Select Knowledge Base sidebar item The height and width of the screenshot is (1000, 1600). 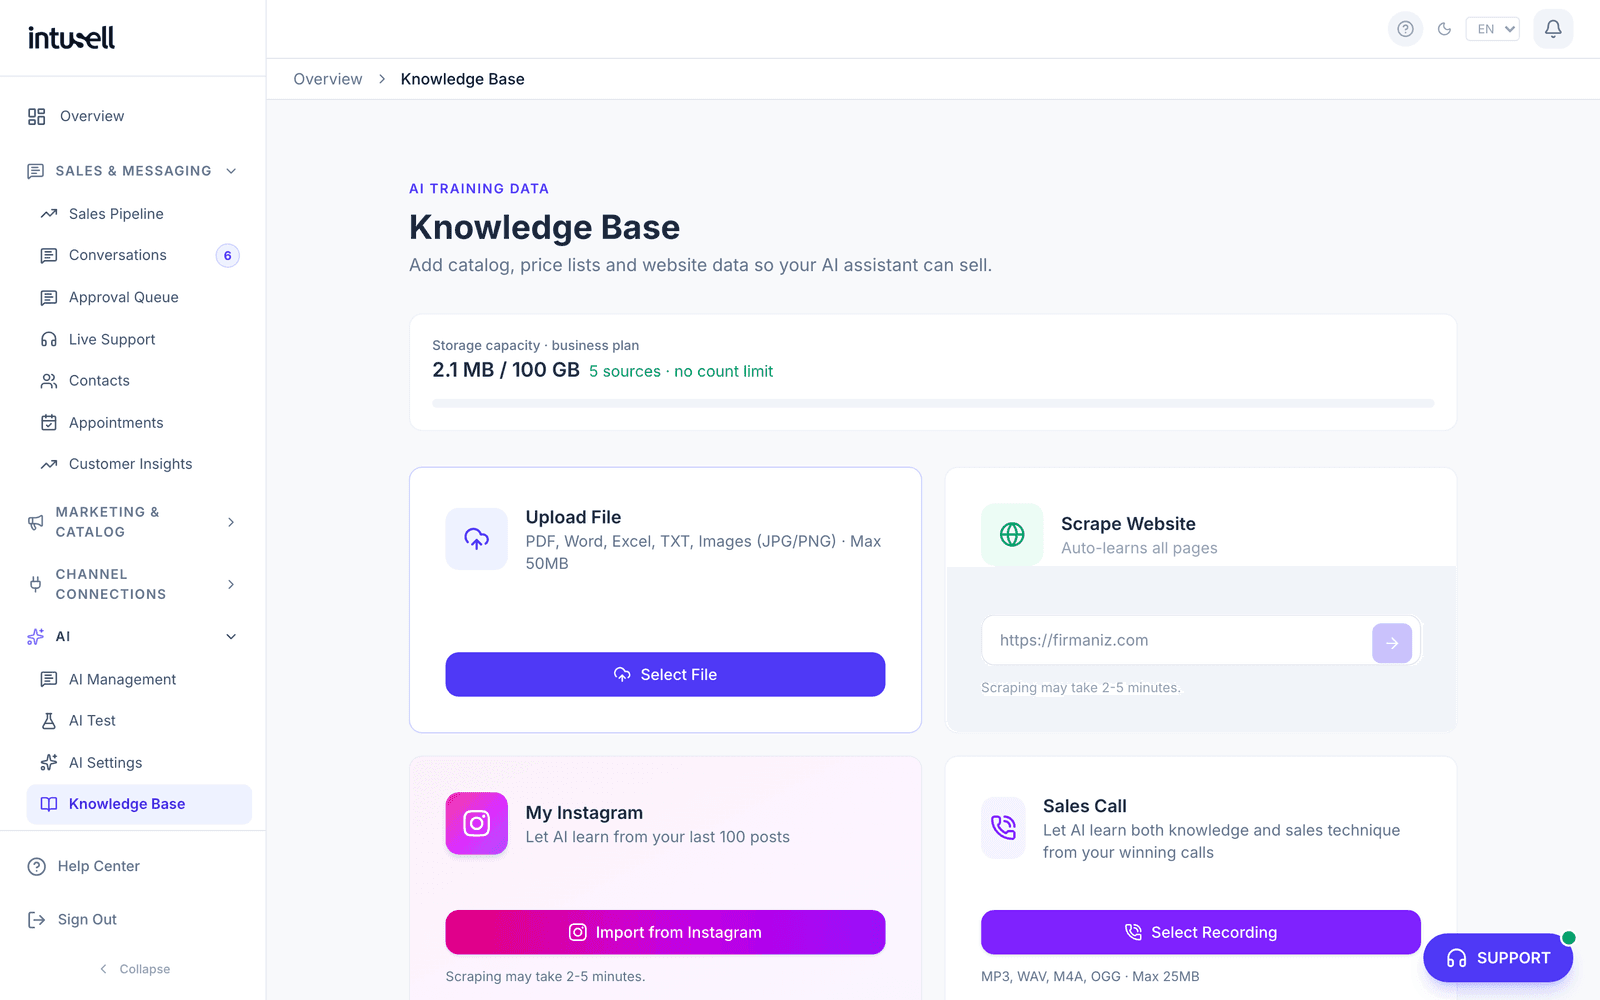[x=139, y=804]
